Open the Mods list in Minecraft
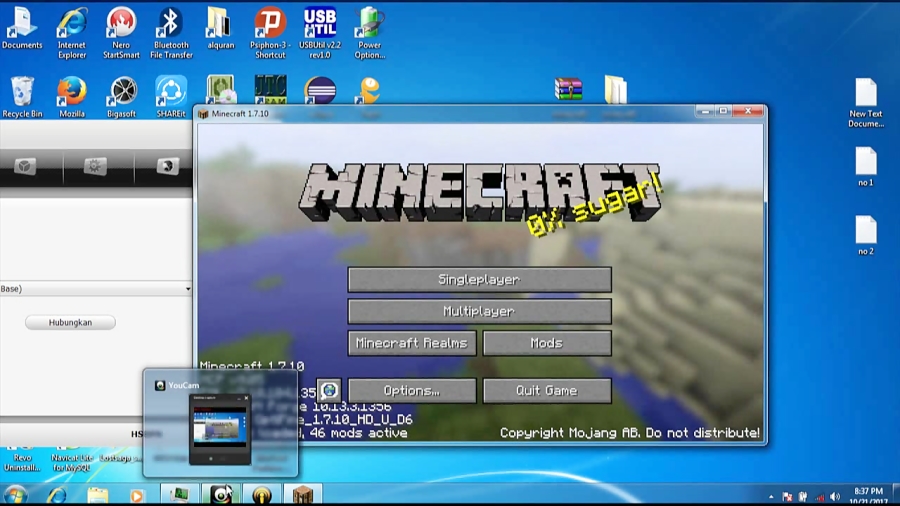Screen dimensions: 900x506 tap(546, 343)
